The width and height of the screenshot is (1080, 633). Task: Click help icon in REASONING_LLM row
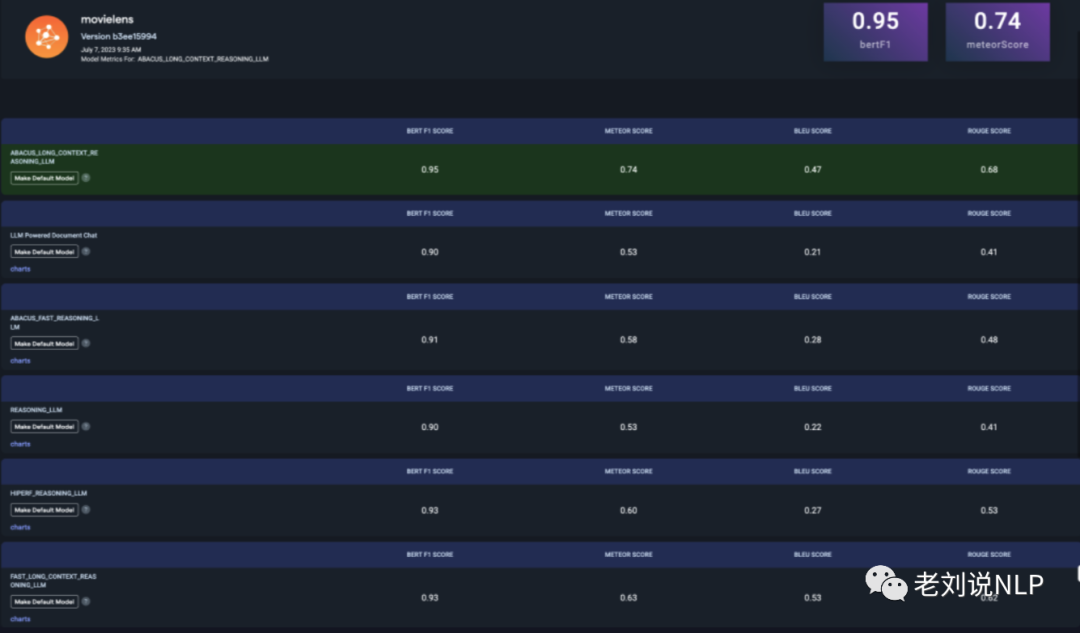pos(86,426)
